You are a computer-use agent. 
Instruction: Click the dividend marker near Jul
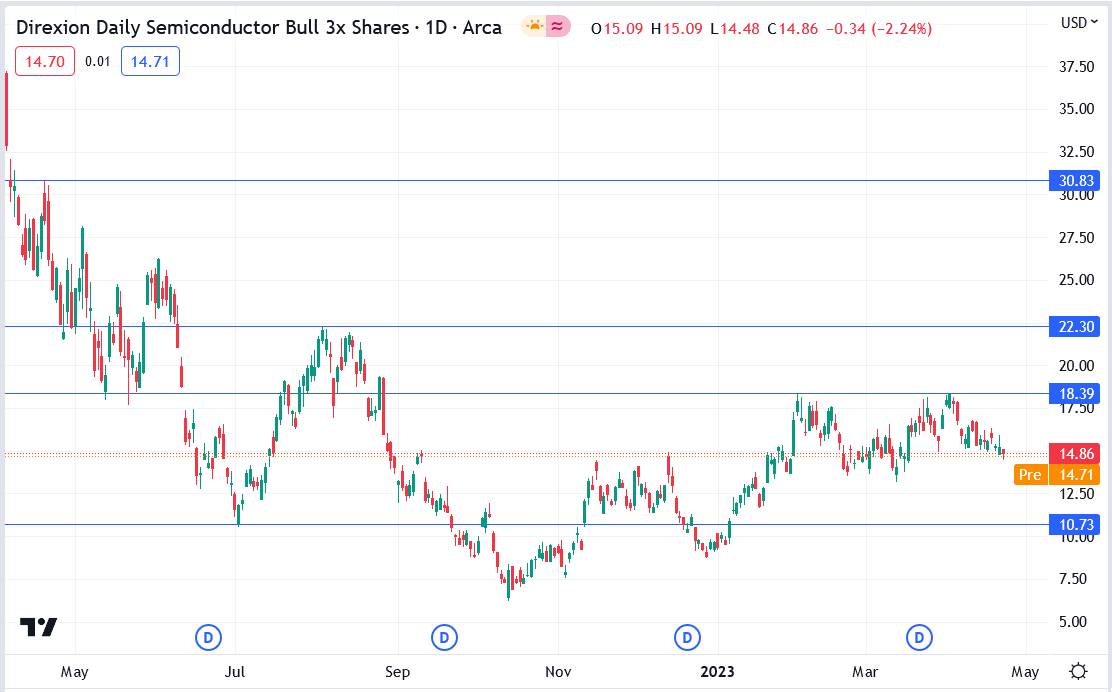pyautogui.click(x=208, y=637)
